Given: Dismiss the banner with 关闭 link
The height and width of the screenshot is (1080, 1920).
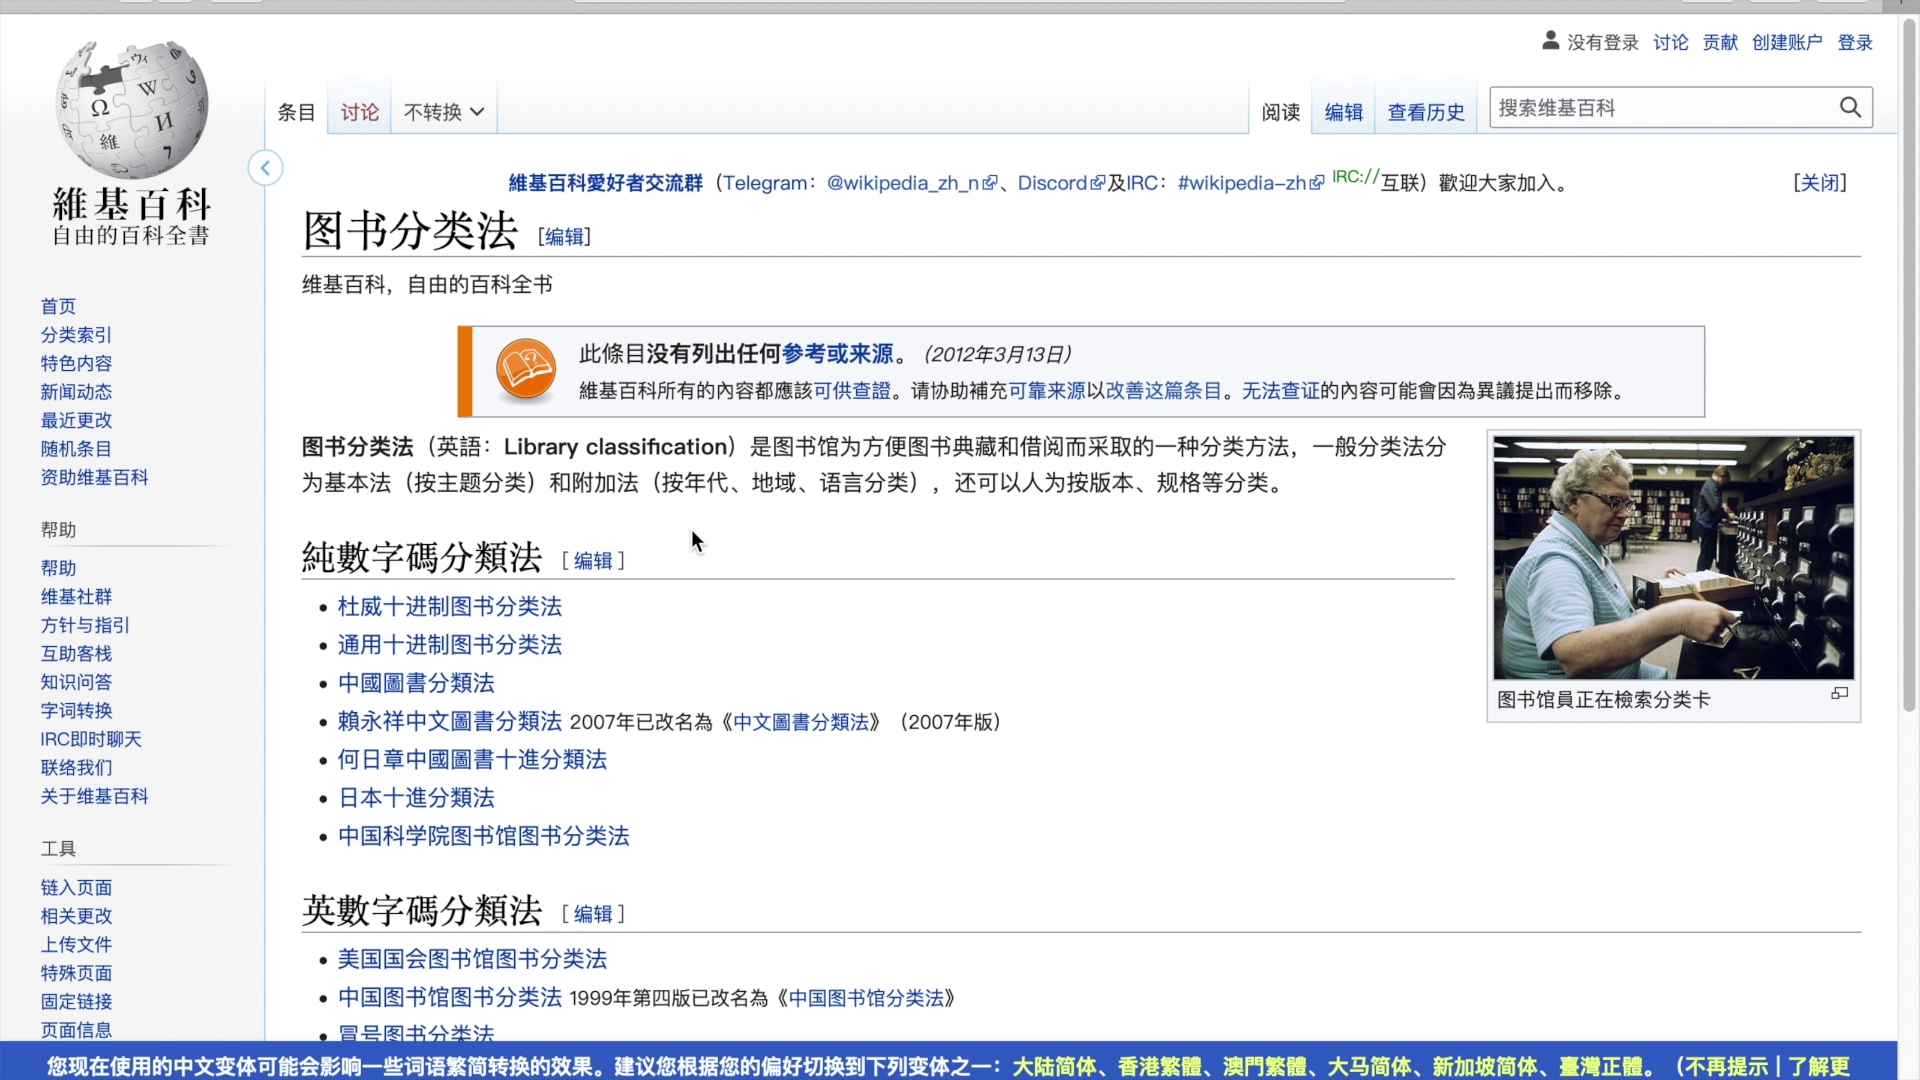Looking at the screenshot, I should click(x=1819, y=182).
